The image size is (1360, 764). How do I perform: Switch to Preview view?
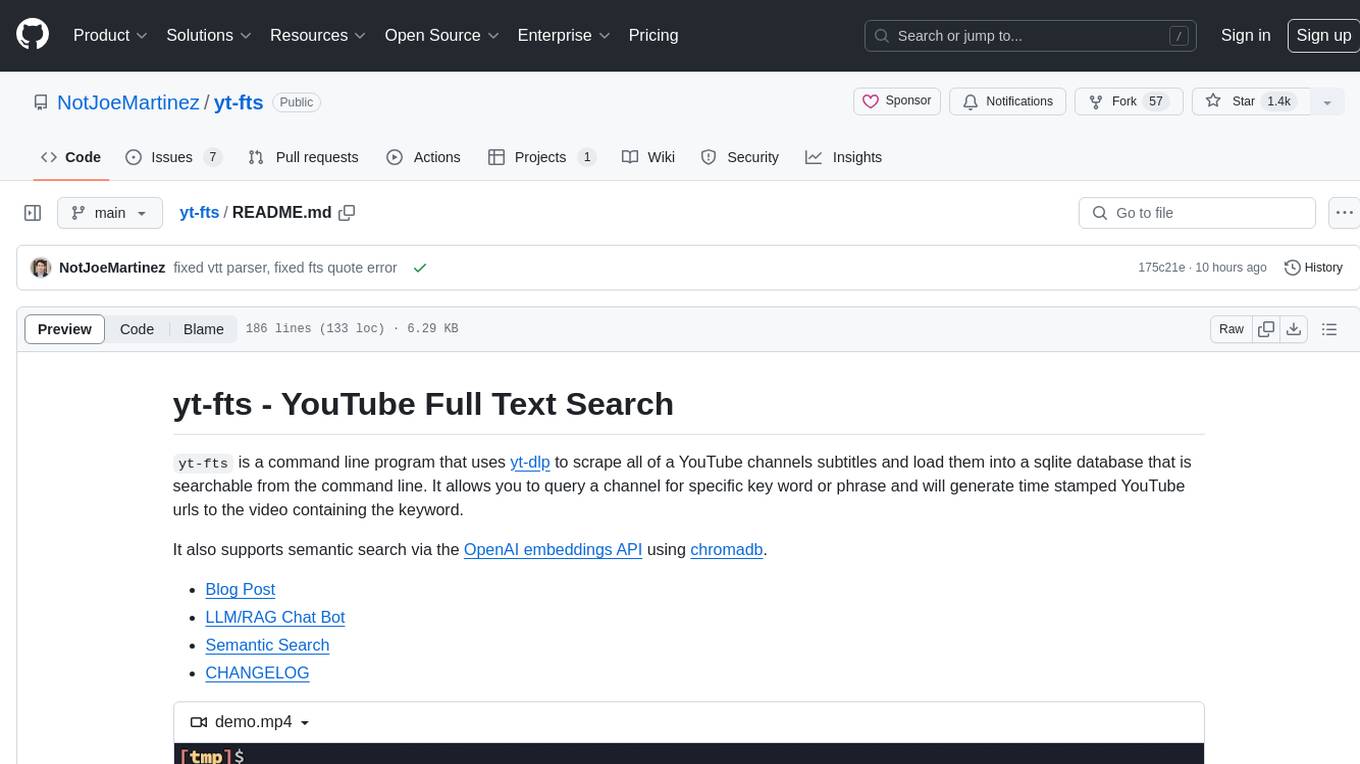point(65,329)
